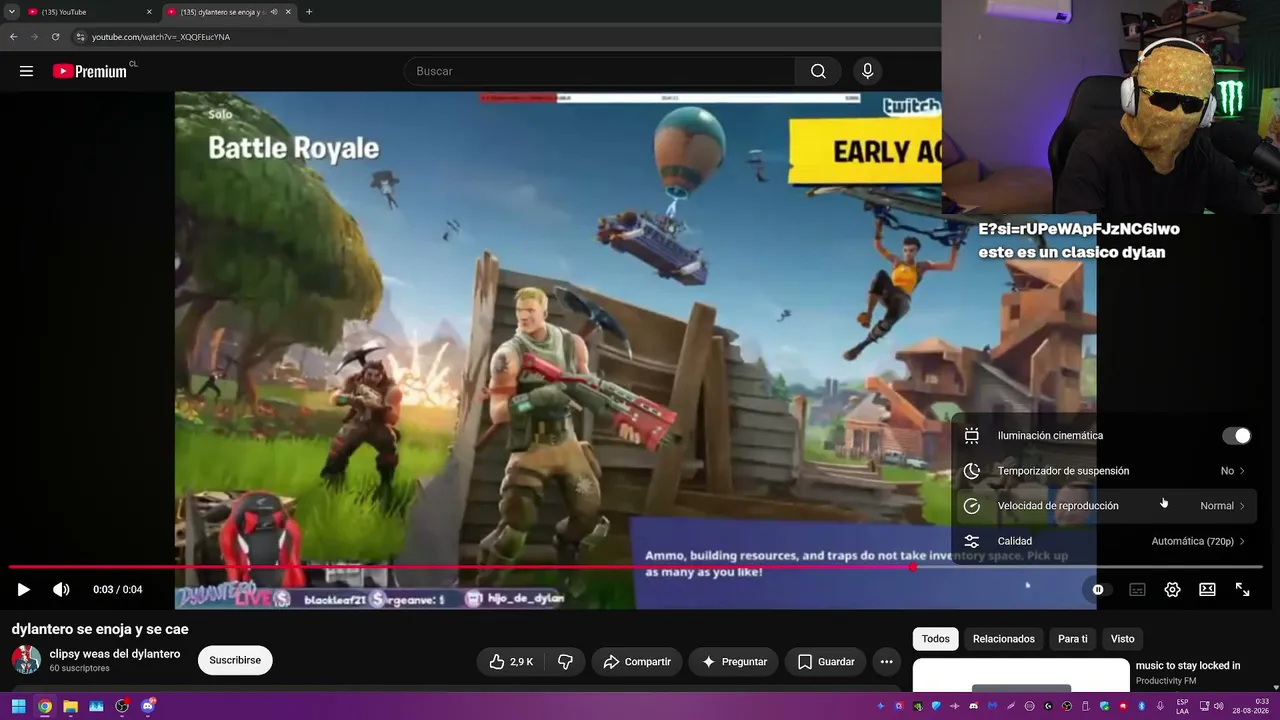Click the 0:03 / 0:04 time display

click(x=118, y=590)
